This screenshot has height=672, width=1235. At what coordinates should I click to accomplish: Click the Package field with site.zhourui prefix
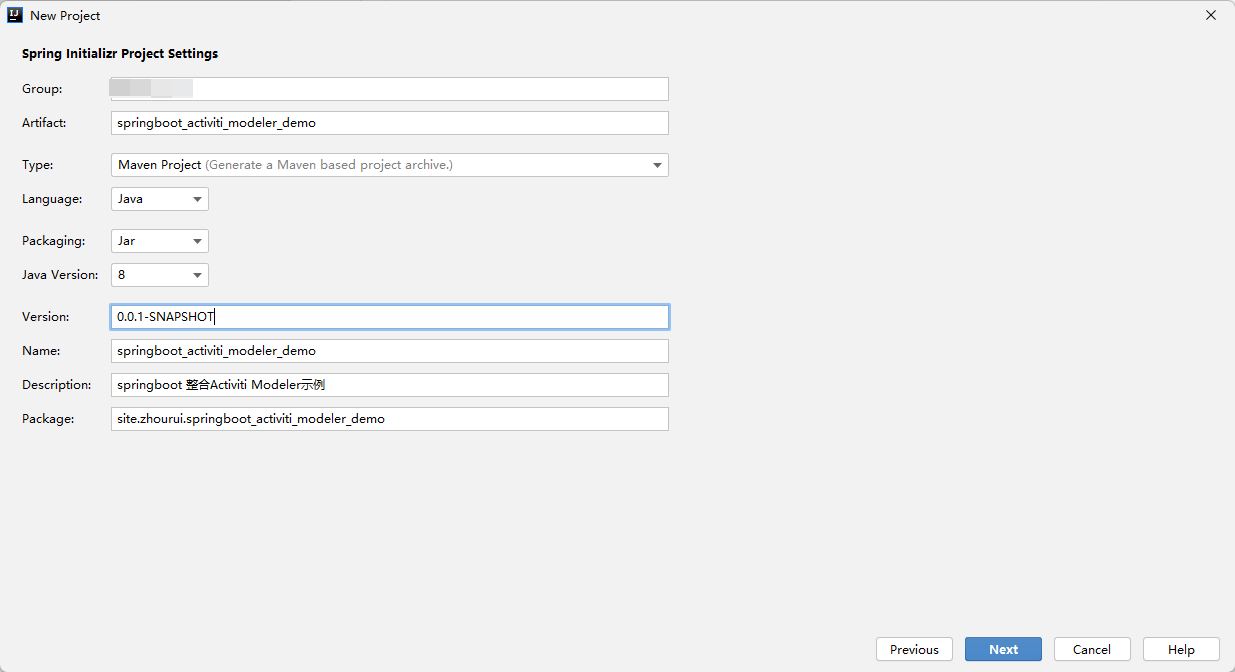[x=389, y=418]
